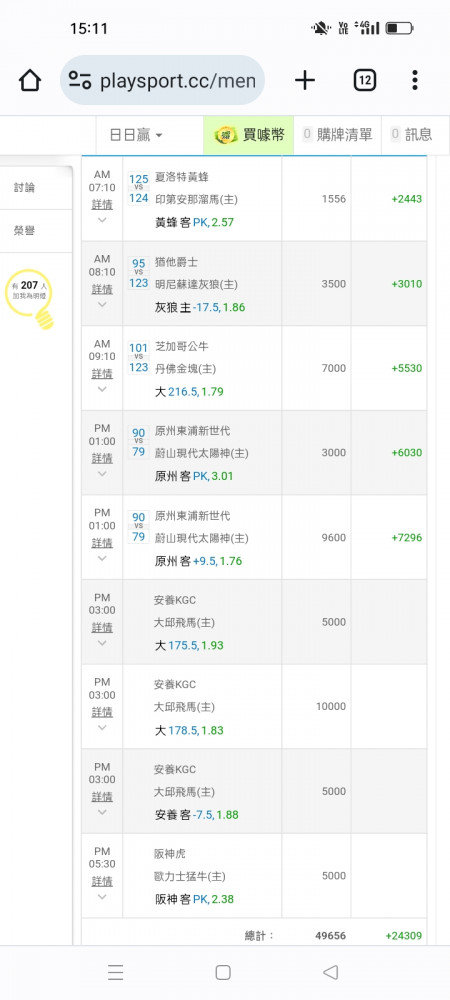Tap the browser home icon
450x1000 pixels.
30,80
